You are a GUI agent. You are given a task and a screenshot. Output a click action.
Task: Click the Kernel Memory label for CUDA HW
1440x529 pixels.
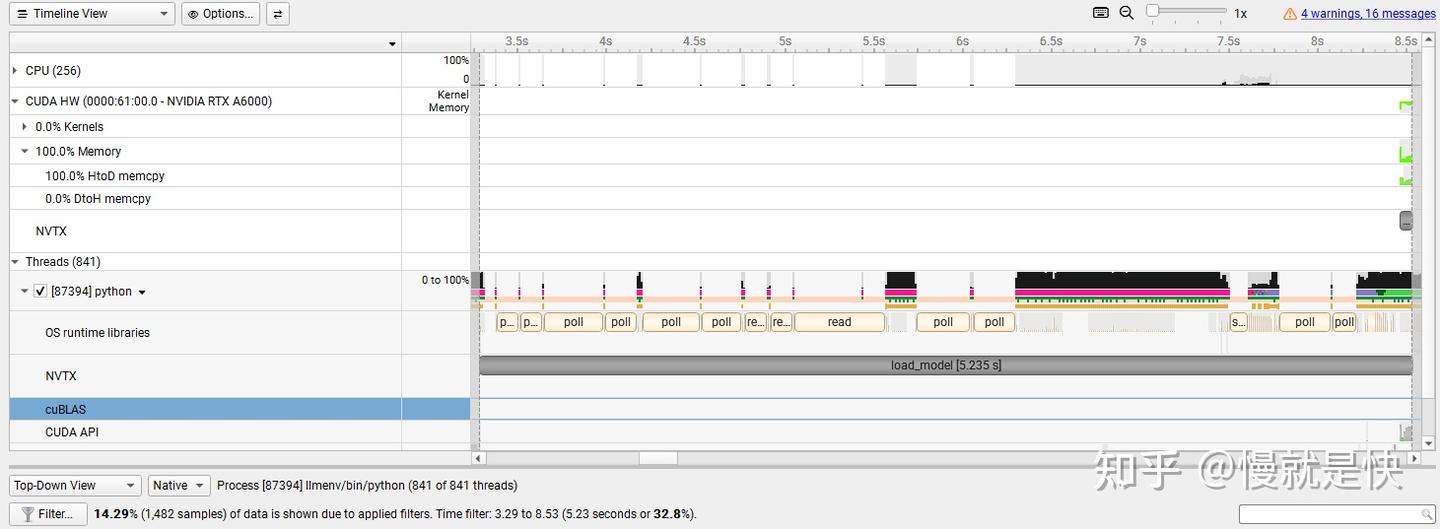point(449,101)
